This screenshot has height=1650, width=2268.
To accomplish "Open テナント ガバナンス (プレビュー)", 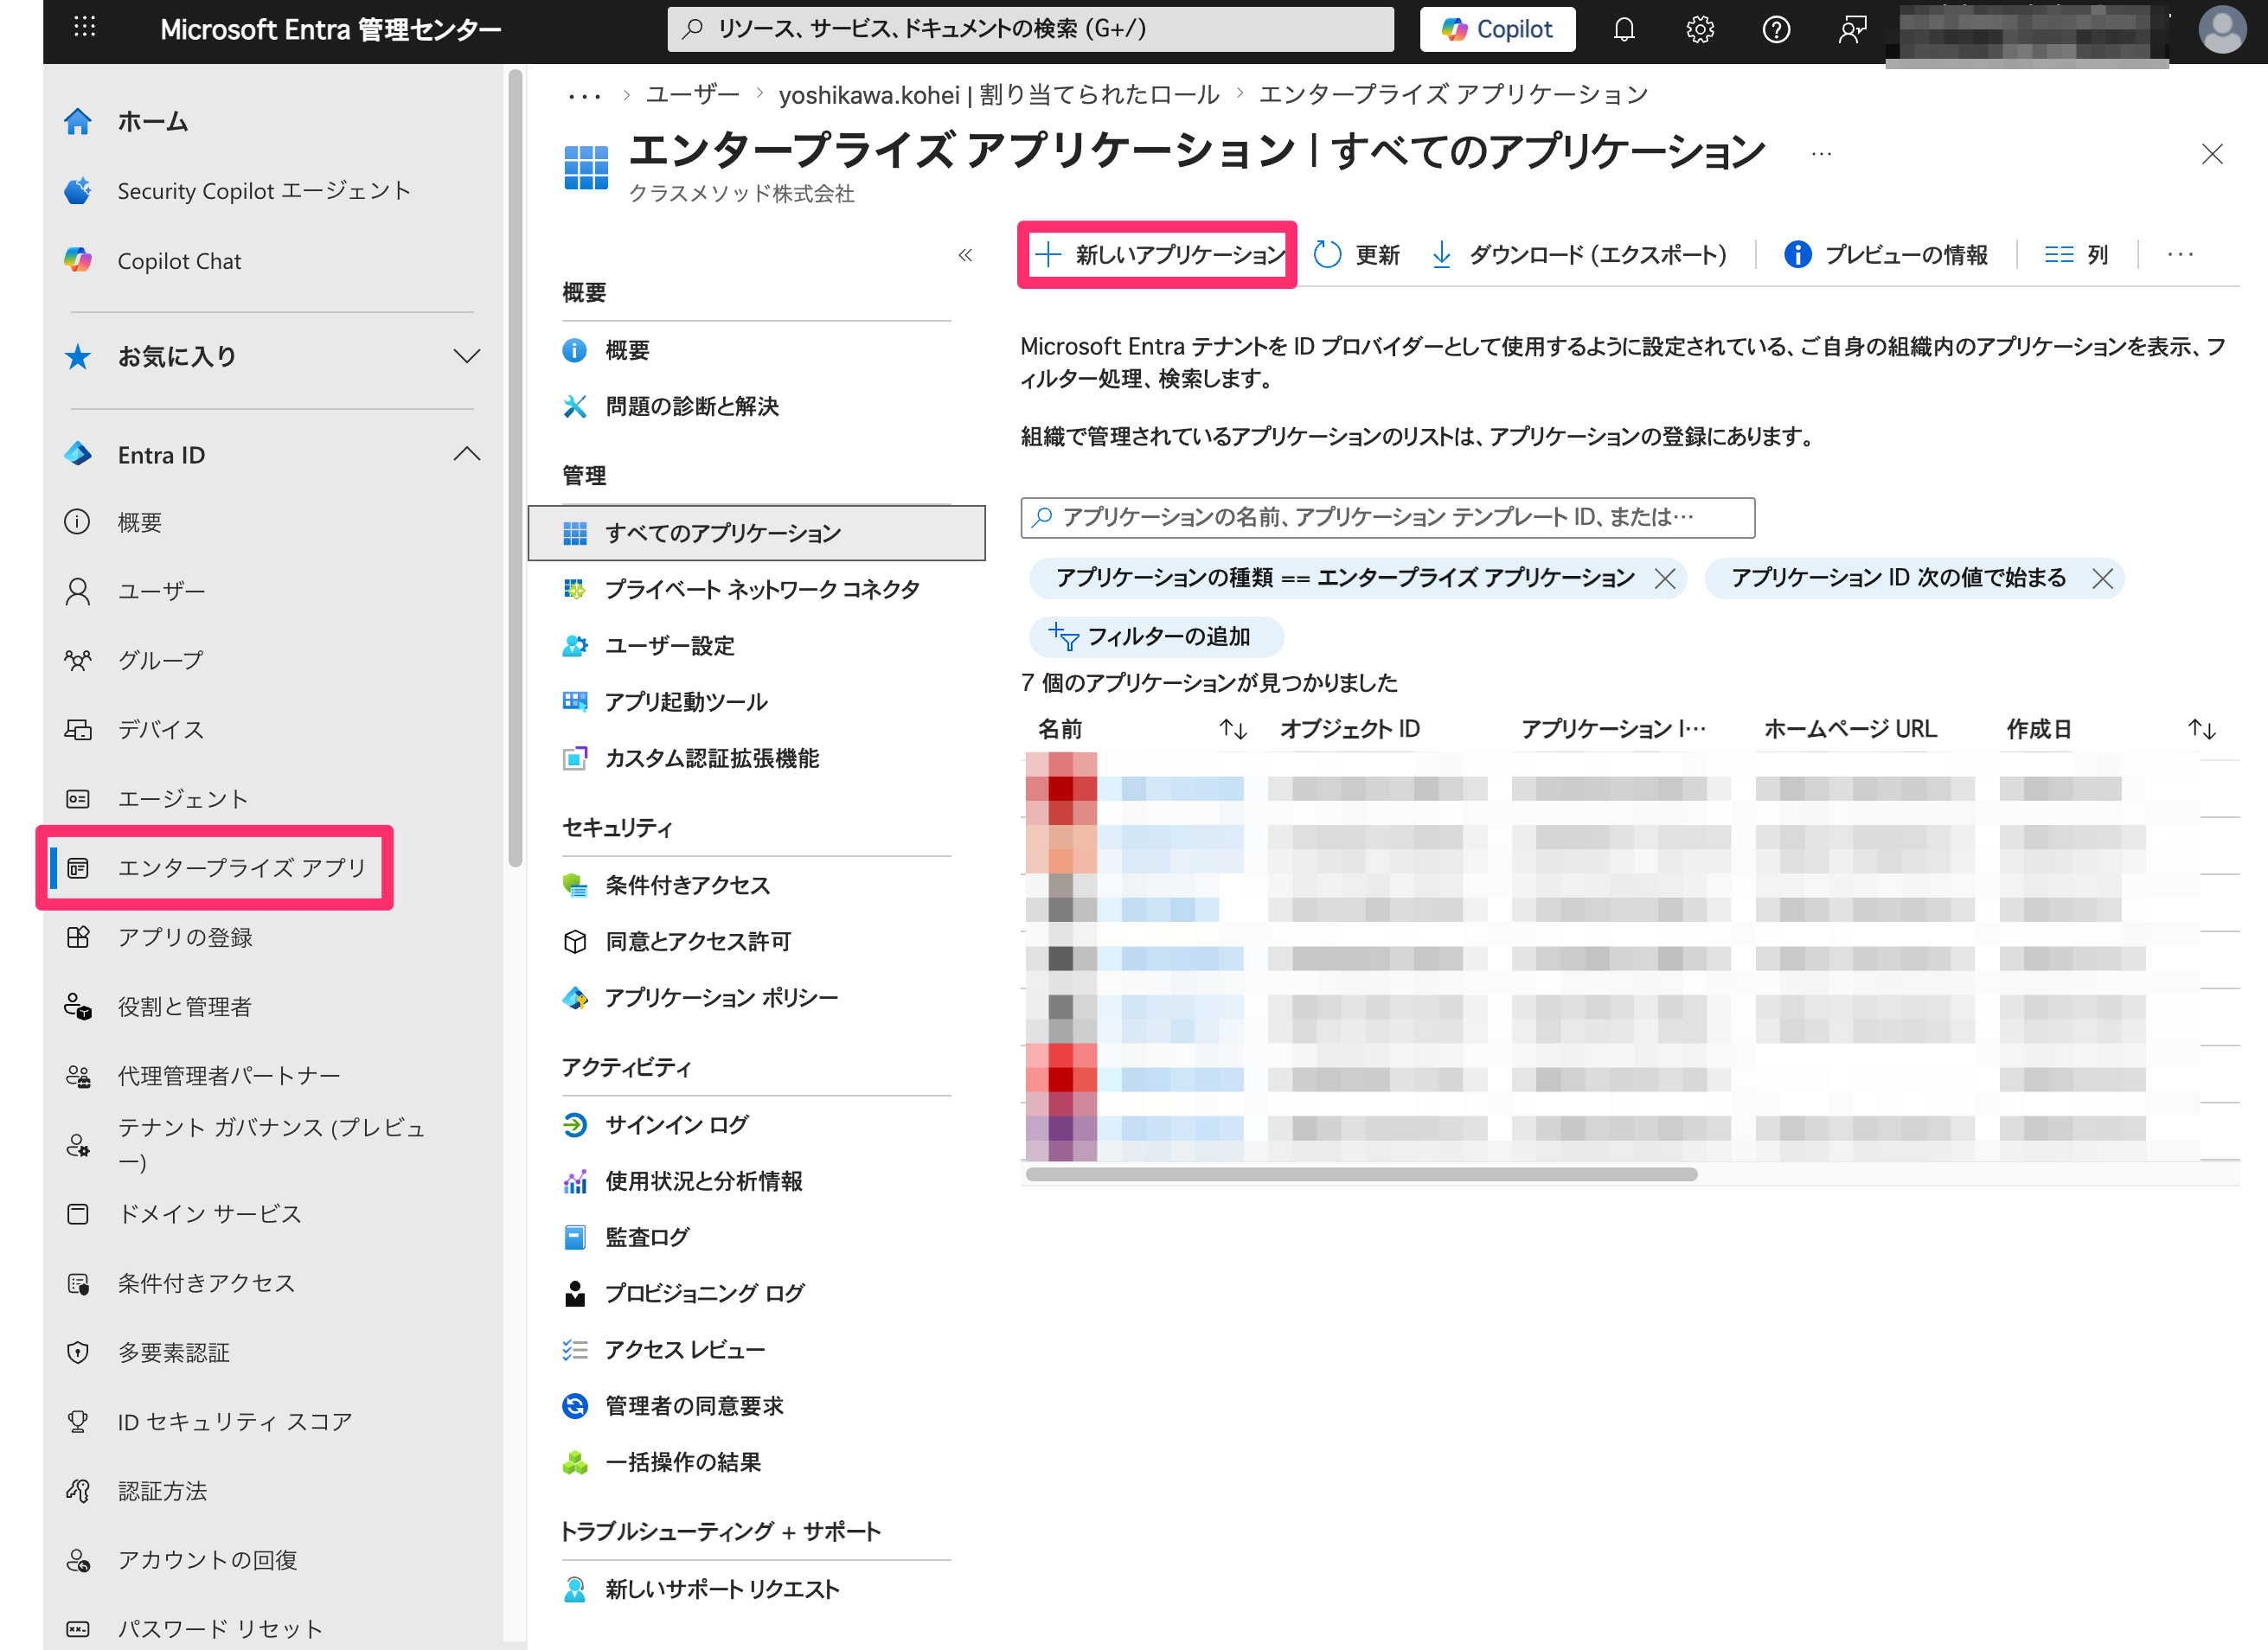I will (271, 1144).
